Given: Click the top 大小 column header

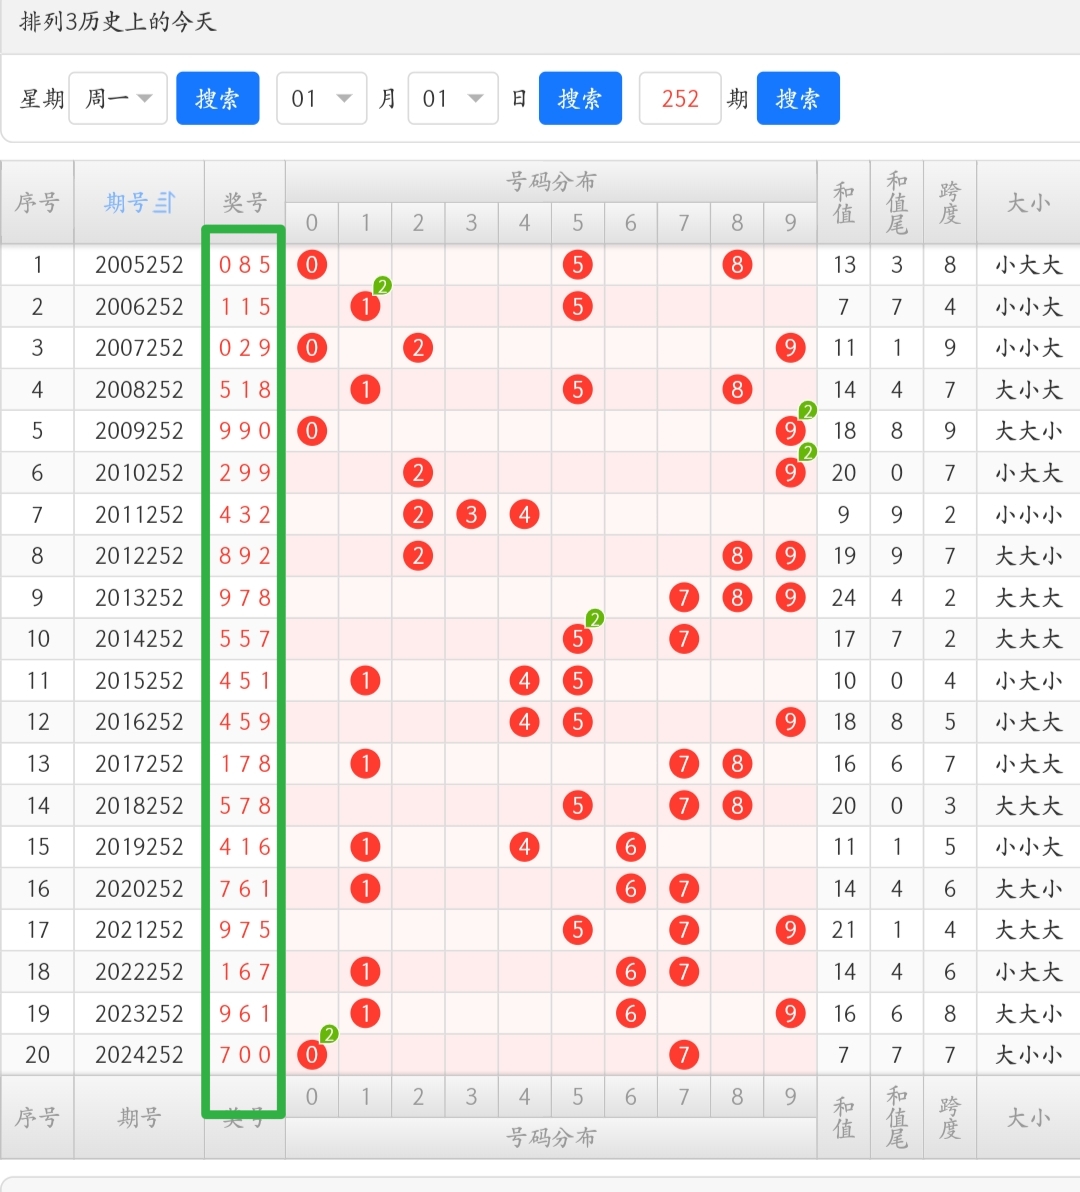Looking at the screenshot, I should [x=1028, y=202].
